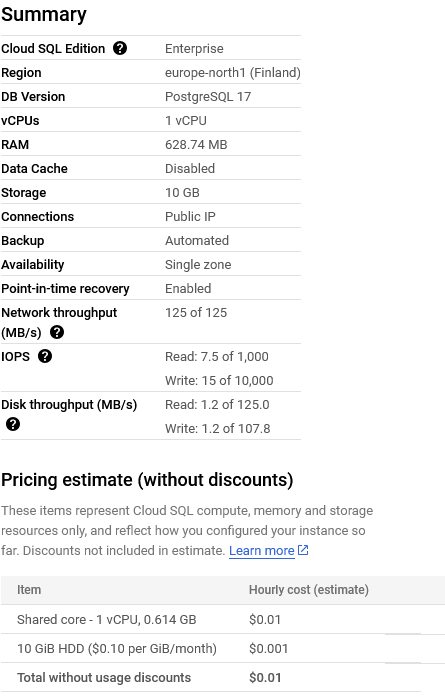Screen dimensions: 445x696
Task: Open Network throughput help tooltip icon
Action: [x=57, y=332]
